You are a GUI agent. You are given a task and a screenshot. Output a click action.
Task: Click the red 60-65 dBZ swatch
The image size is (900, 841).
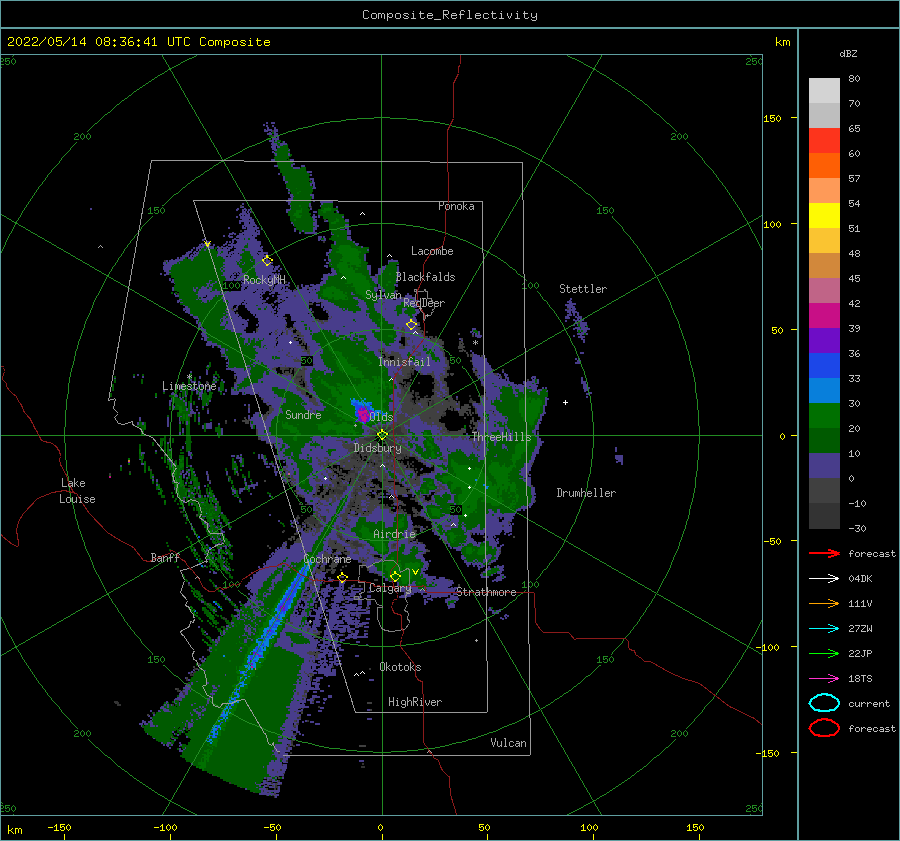pos(824,141)
